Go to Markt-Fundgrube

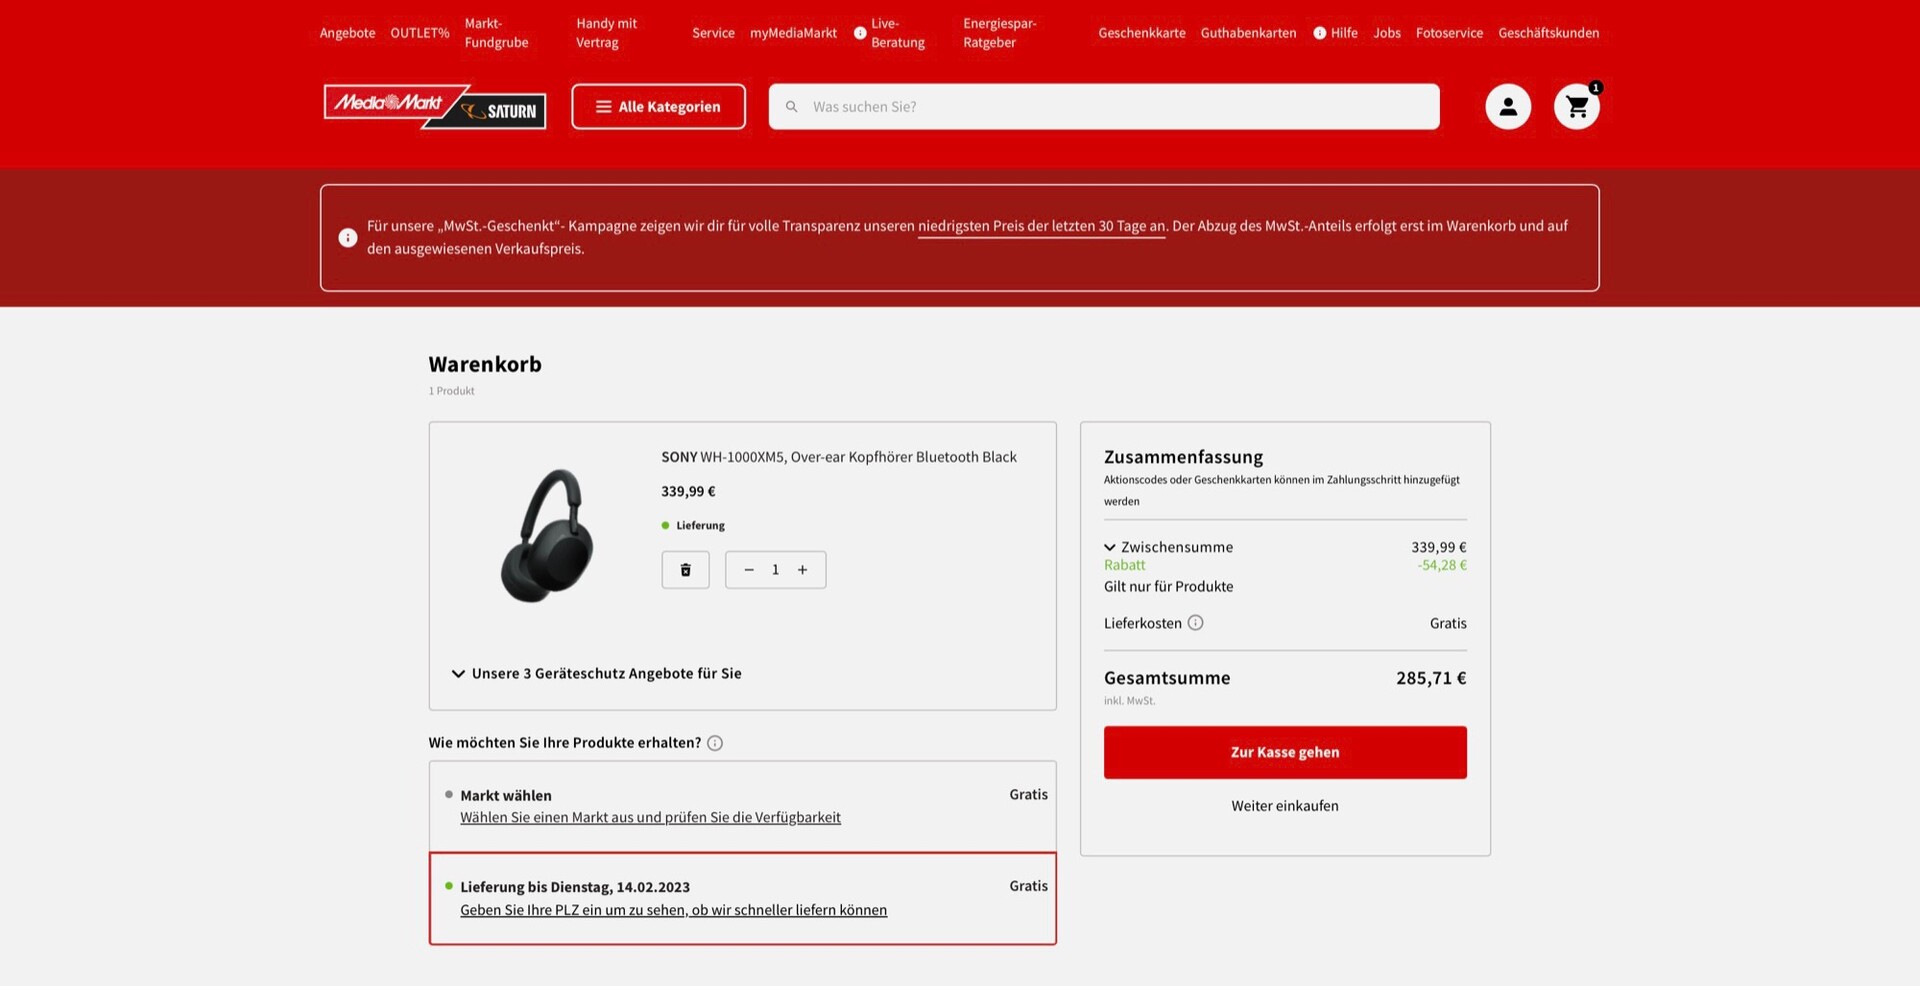pyautogui.click(x=497, y=33)
